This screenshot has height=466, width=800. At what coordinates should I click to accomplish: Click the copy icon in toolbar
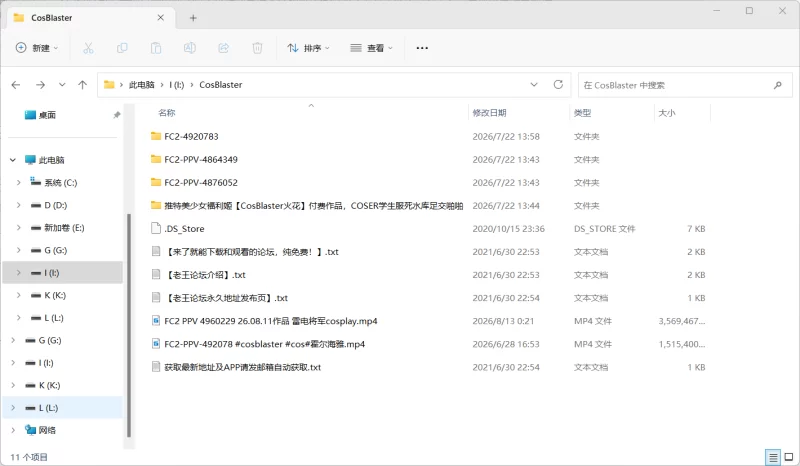122,48
